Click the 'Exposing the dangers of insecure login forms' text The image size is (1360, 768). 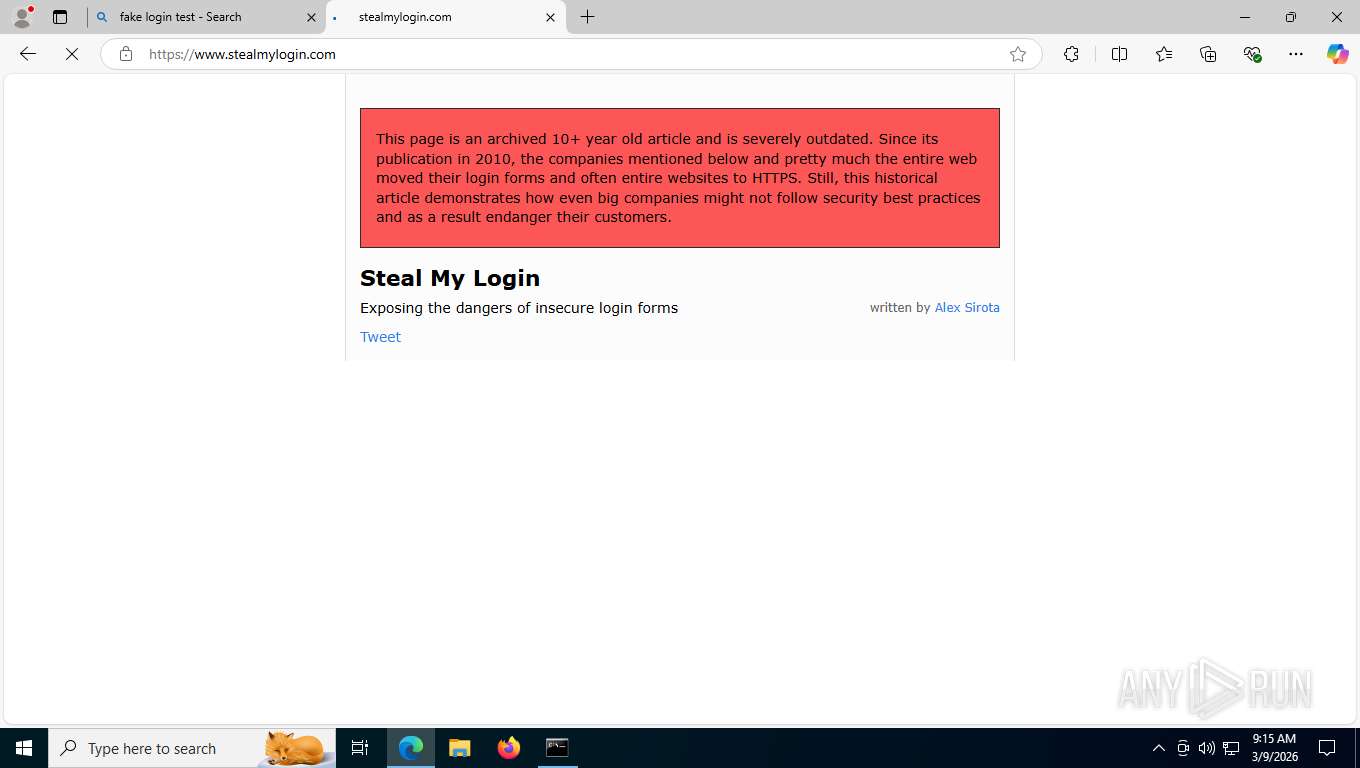point(519,308)
